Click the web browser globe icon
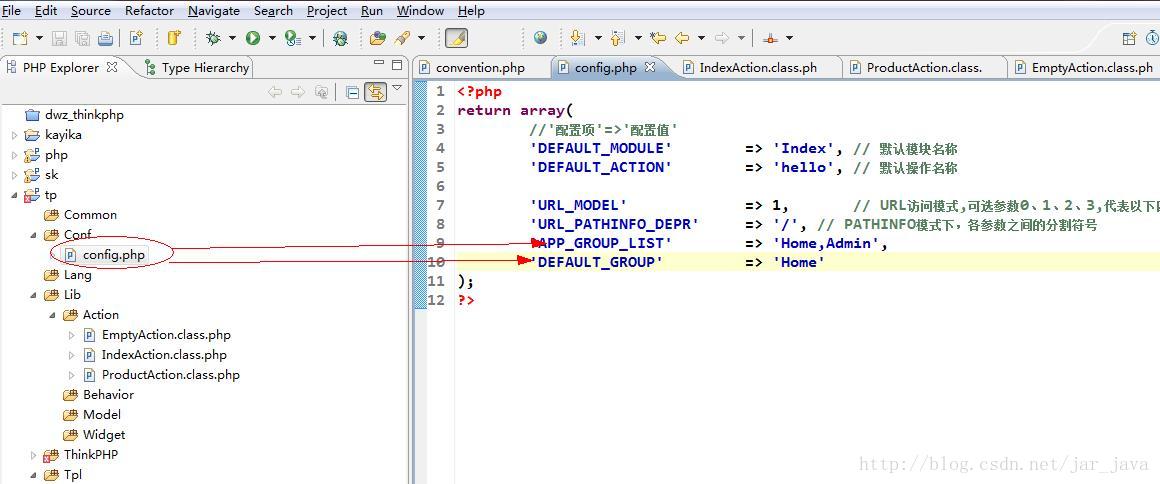 (540, 38)
